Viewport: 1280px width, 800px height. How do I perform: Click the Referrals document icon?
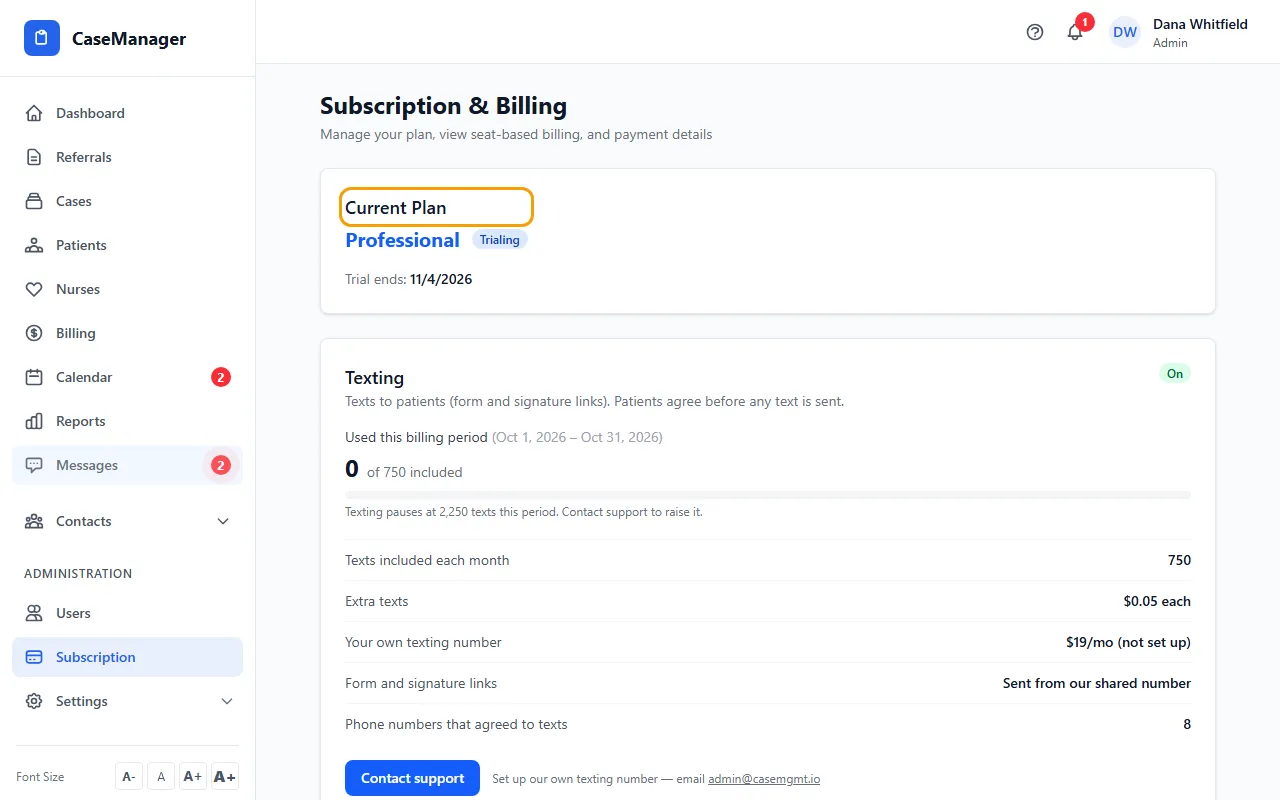(x=34, y=157)
